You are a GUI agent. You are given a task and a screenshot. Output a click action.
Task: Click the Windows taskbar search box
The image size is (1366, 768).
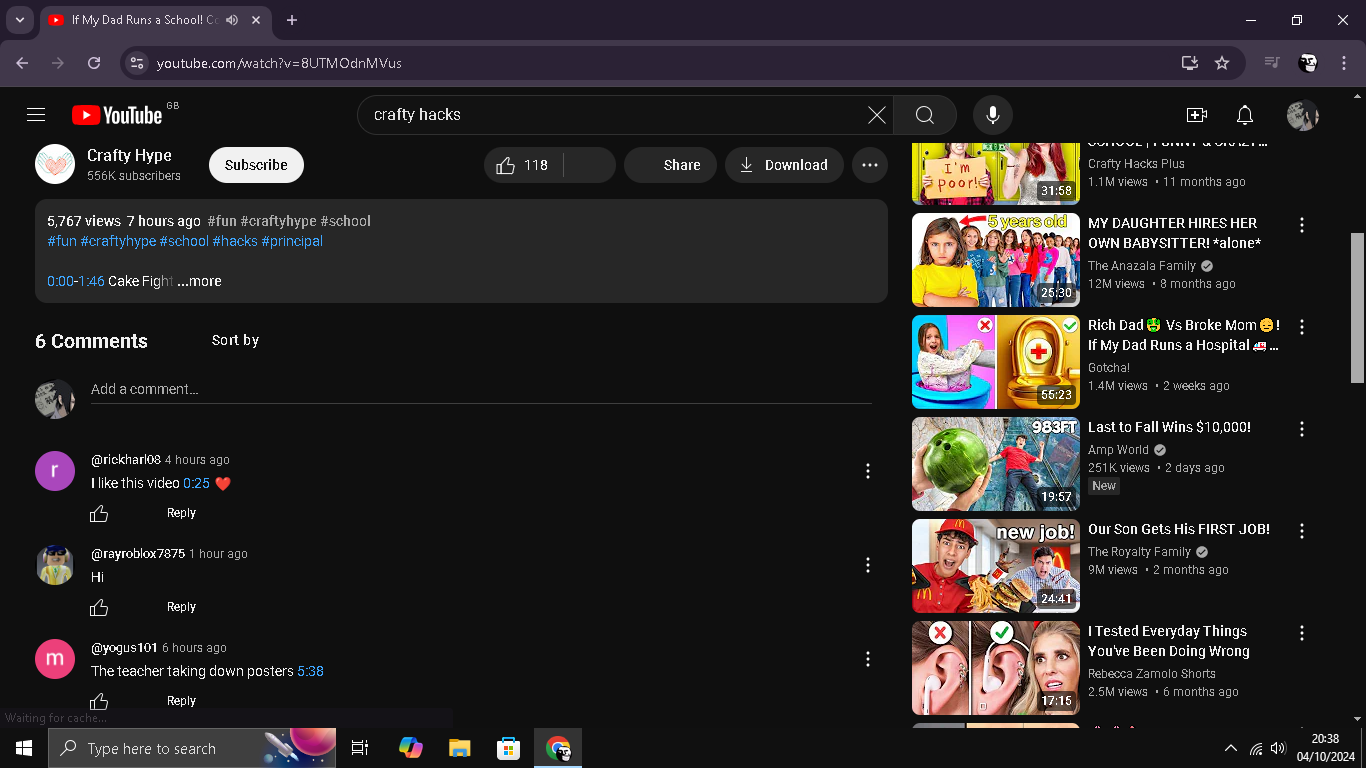pos(192,748)
